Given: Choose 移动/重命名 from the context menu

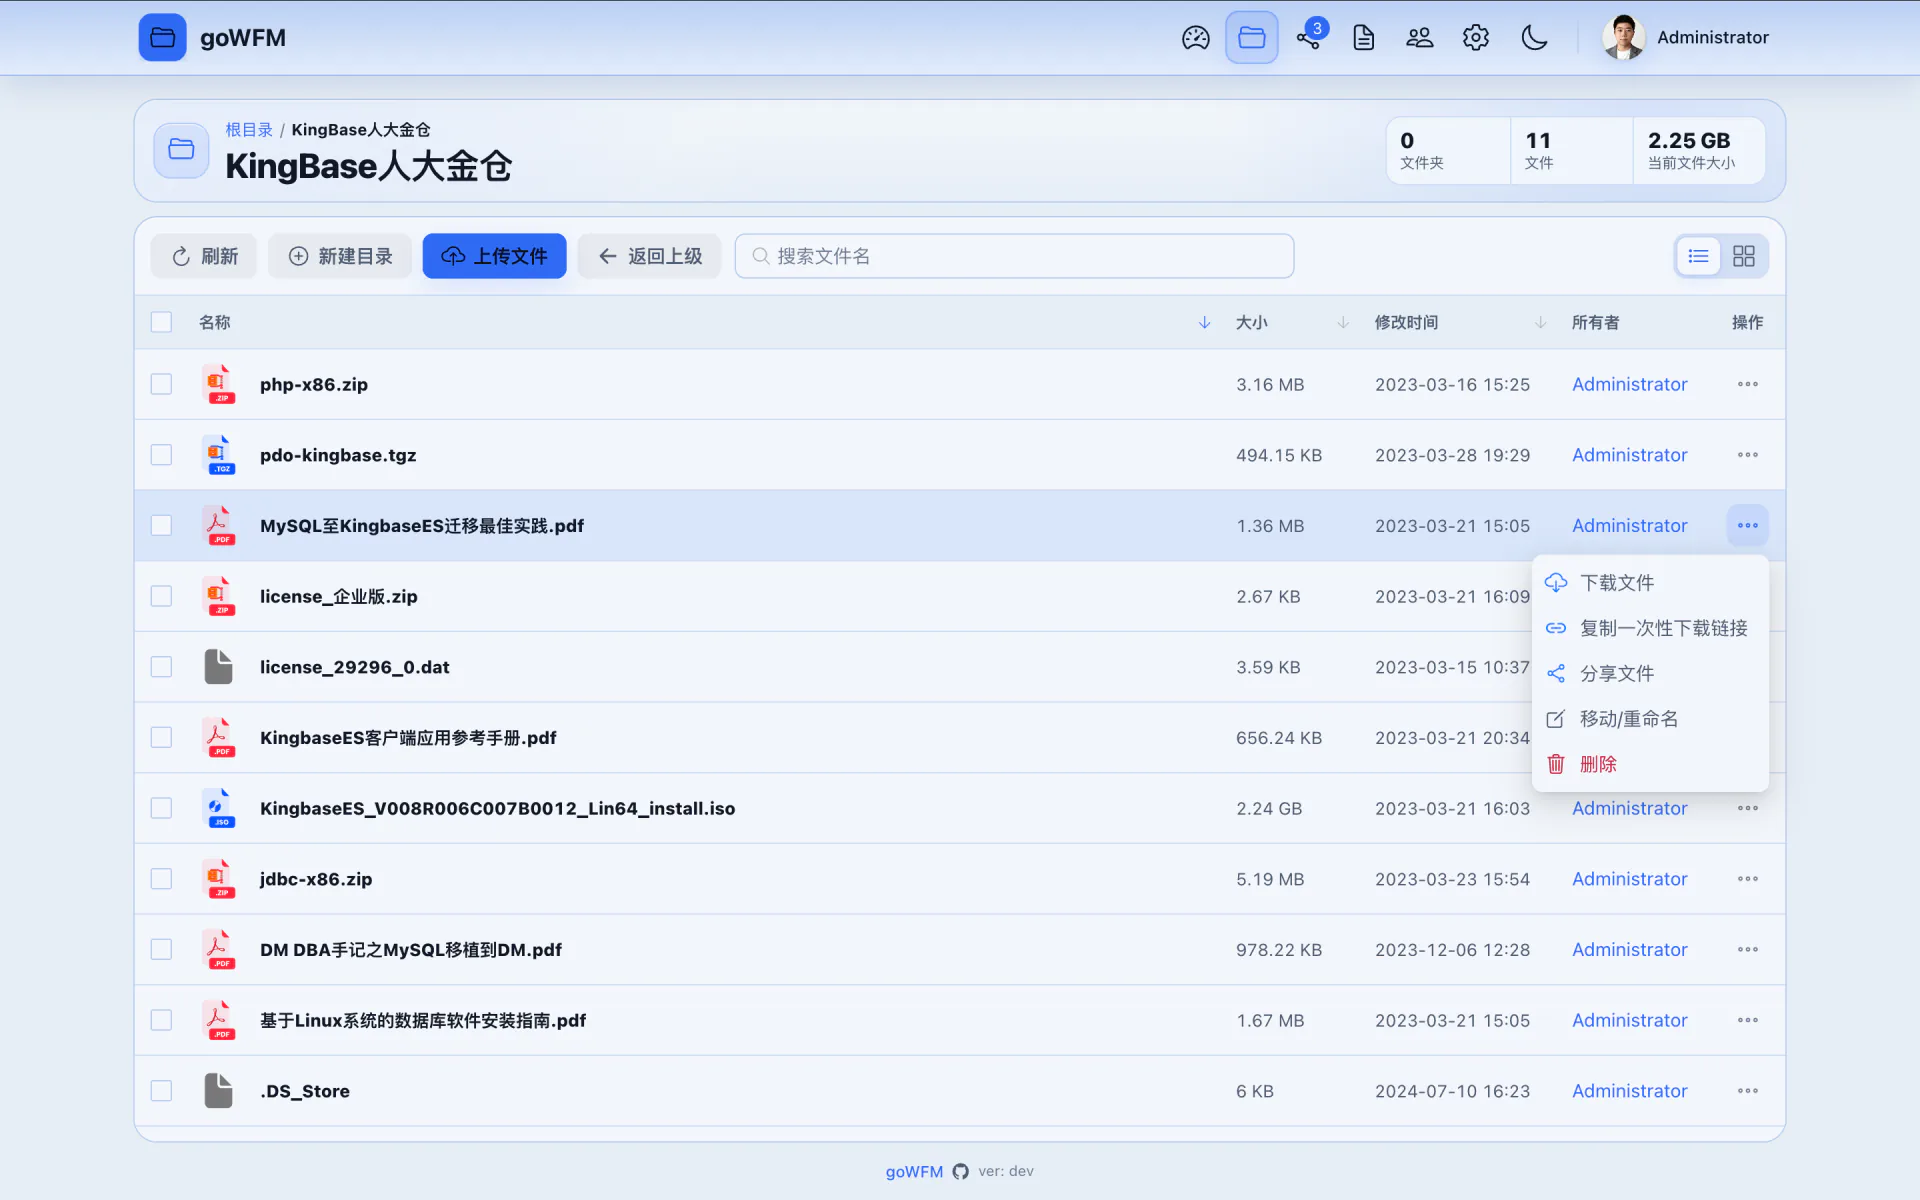Looking at the screenshot, I should click(x=1650, y=719).
